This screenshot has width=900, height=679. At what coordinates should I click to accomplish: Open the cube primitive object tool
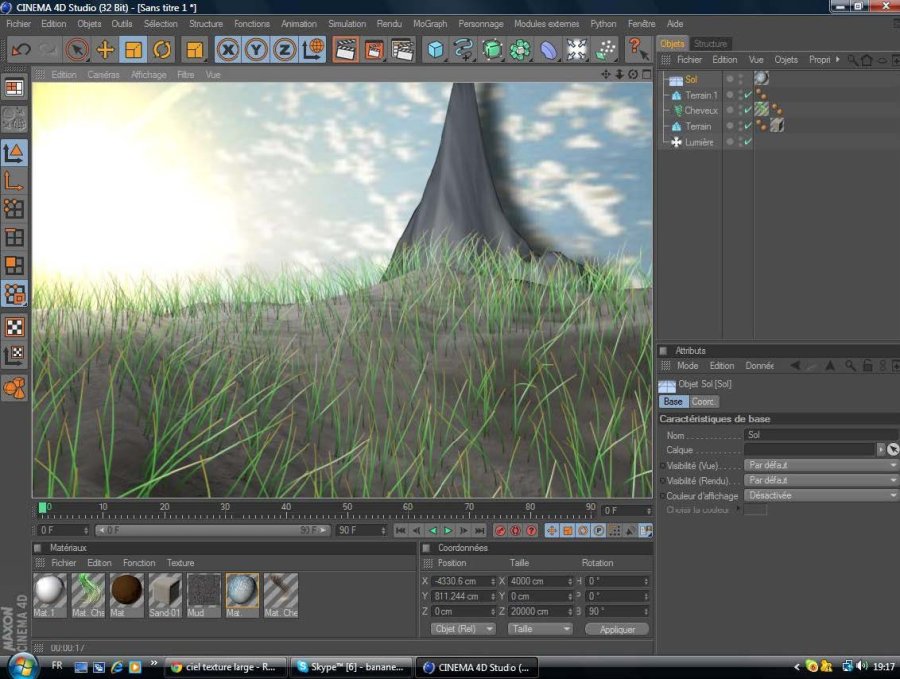(x=435, y=49)
